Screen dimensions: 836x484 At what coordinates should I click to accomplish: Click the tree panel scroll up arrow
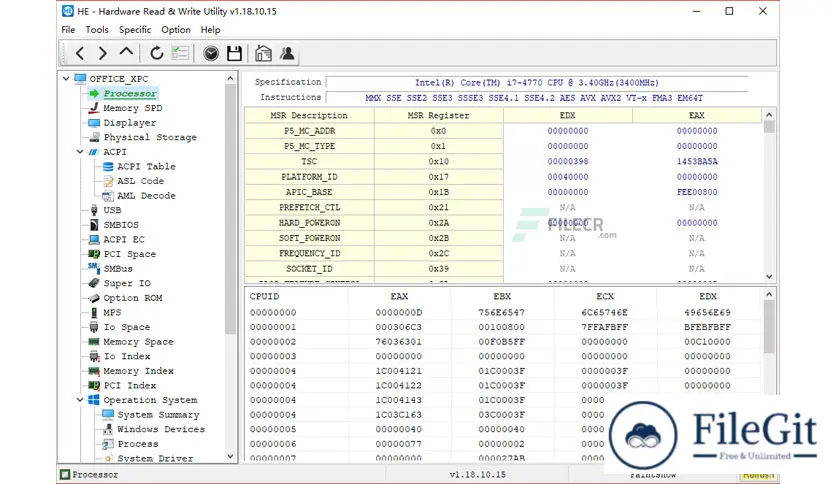coord(230,78)
